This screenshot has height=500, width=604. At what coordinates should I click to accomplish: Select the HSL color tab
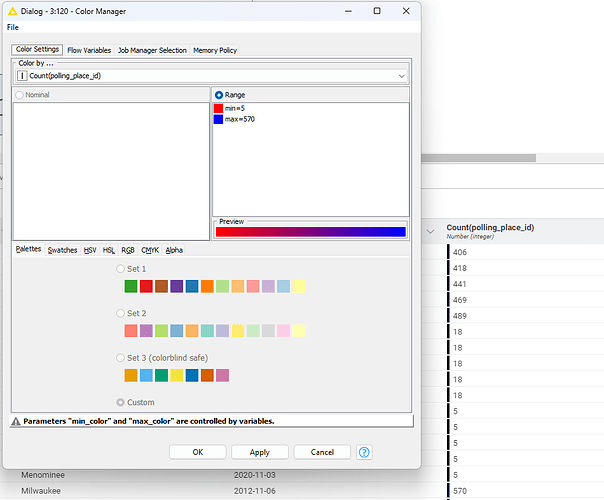(x=109, y=250)
